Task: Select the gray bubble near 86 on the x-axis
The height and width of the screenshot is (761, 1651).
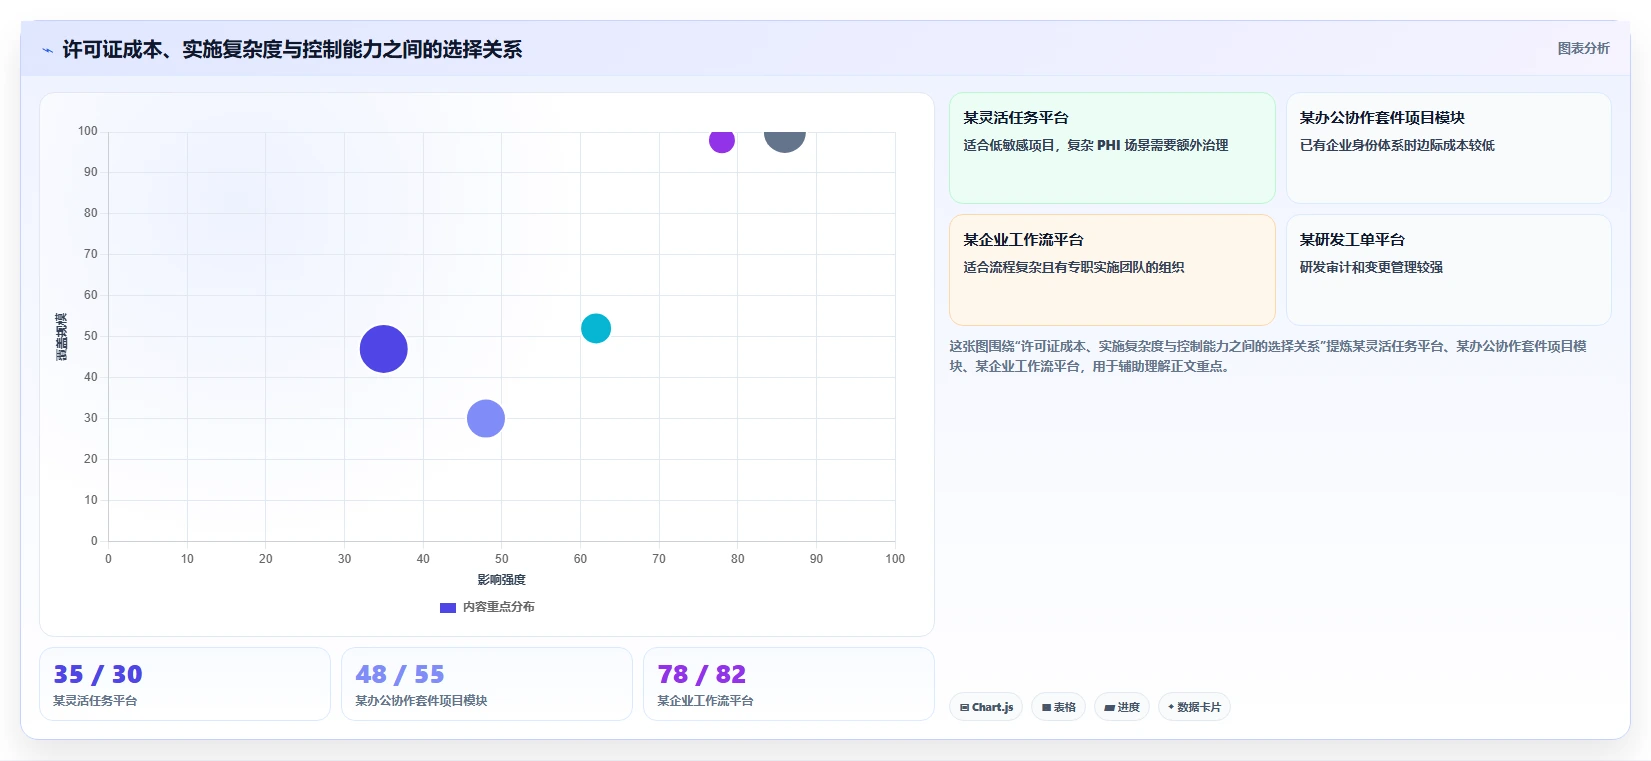Action: (x=785, y=141)
